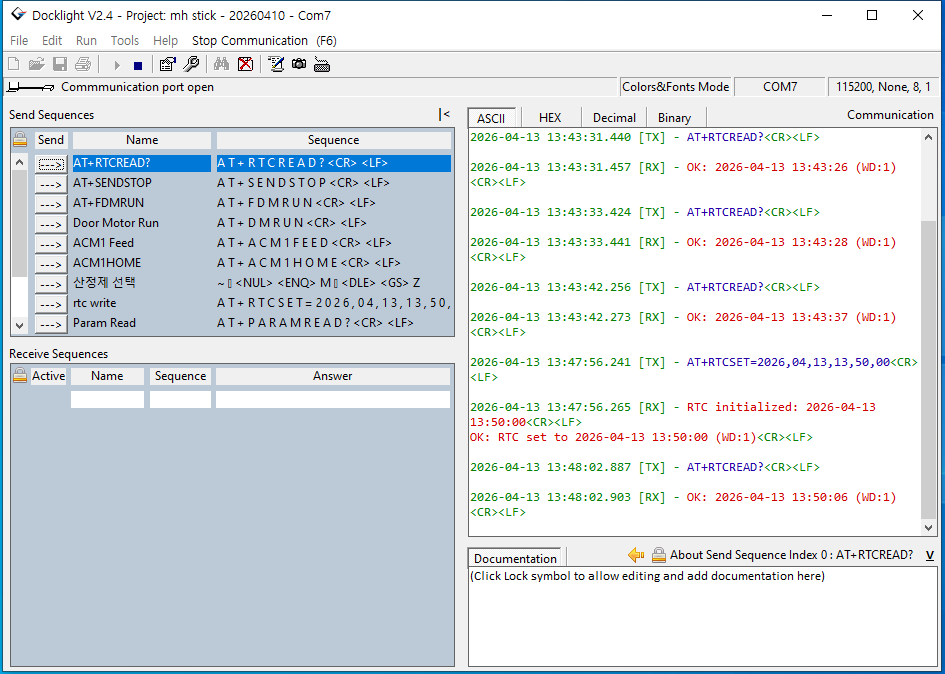945x674 pixels.
Task: Open Options wrench icon in toolbar
Action: click(190, 65)
